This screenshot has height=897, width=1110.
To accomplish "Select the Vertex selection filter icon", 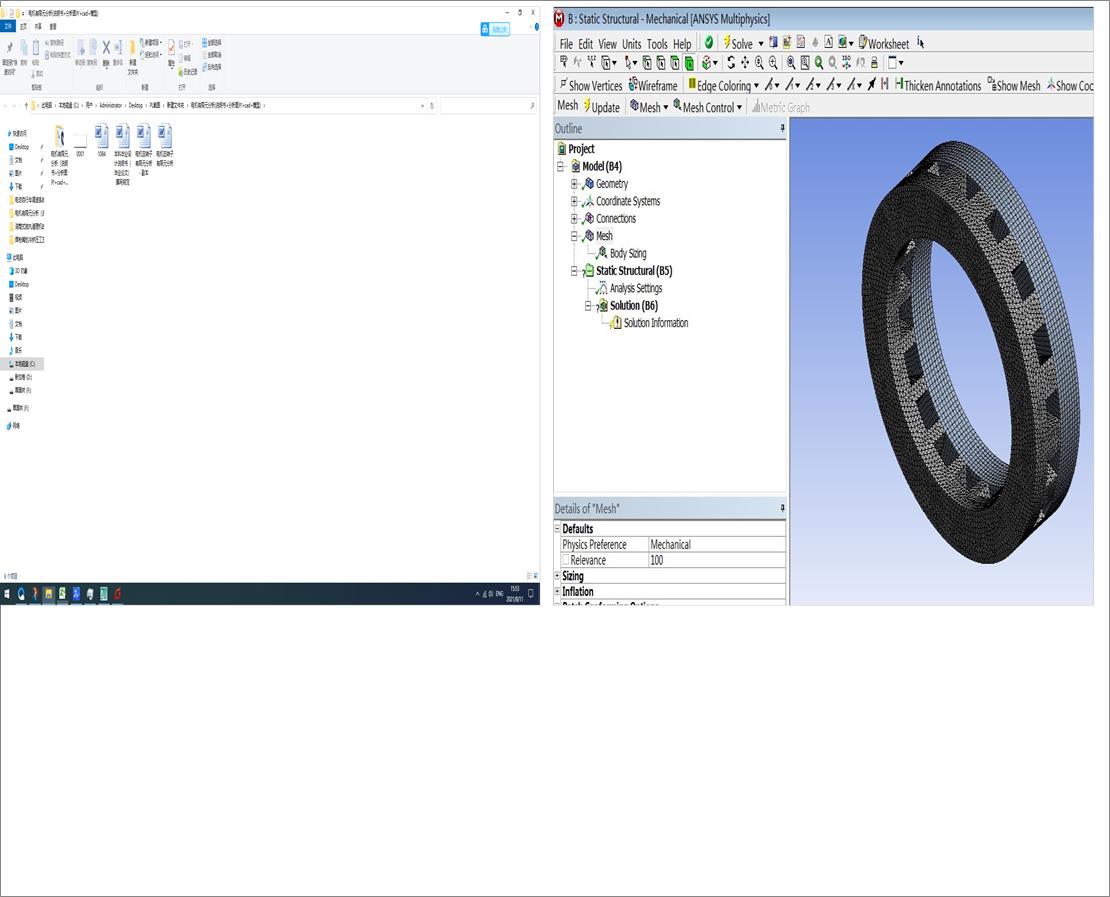I will [646, 63].
